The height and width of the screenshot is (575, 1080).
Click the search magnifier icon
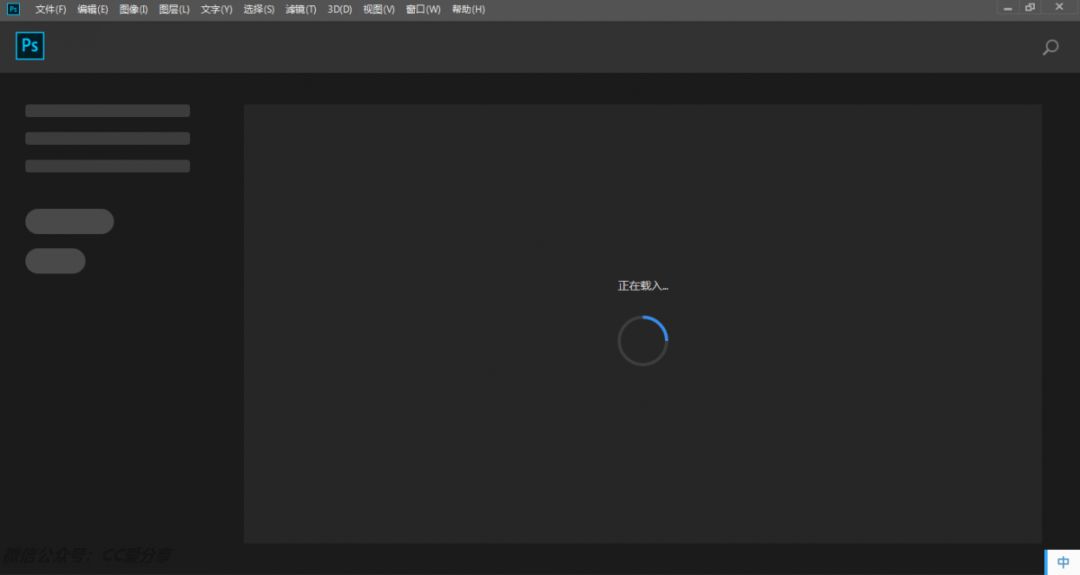point(1050,47)
